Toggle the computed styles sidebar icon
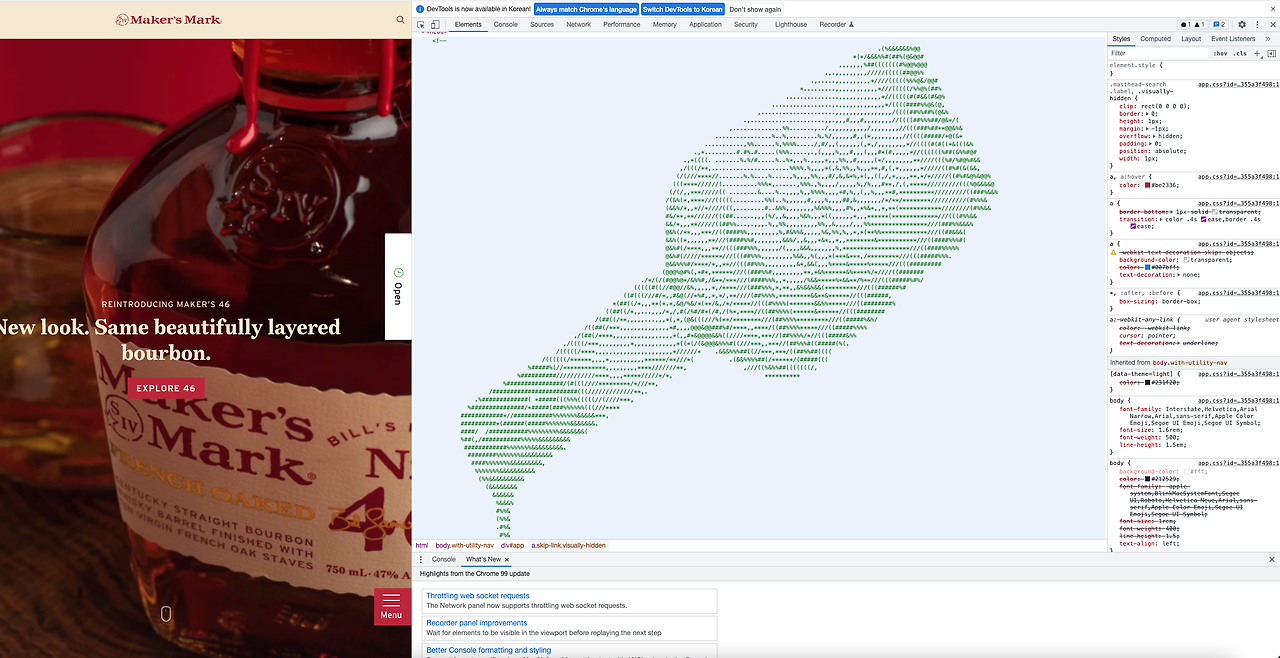1280x658 pixels. (1271, 53)
